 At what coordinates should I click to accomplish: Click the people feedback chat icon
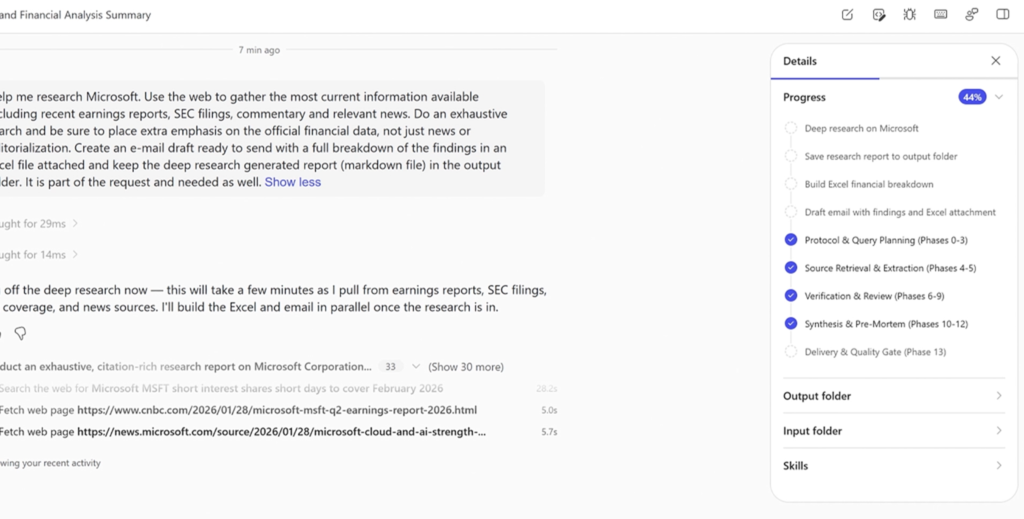pos(971,15)
